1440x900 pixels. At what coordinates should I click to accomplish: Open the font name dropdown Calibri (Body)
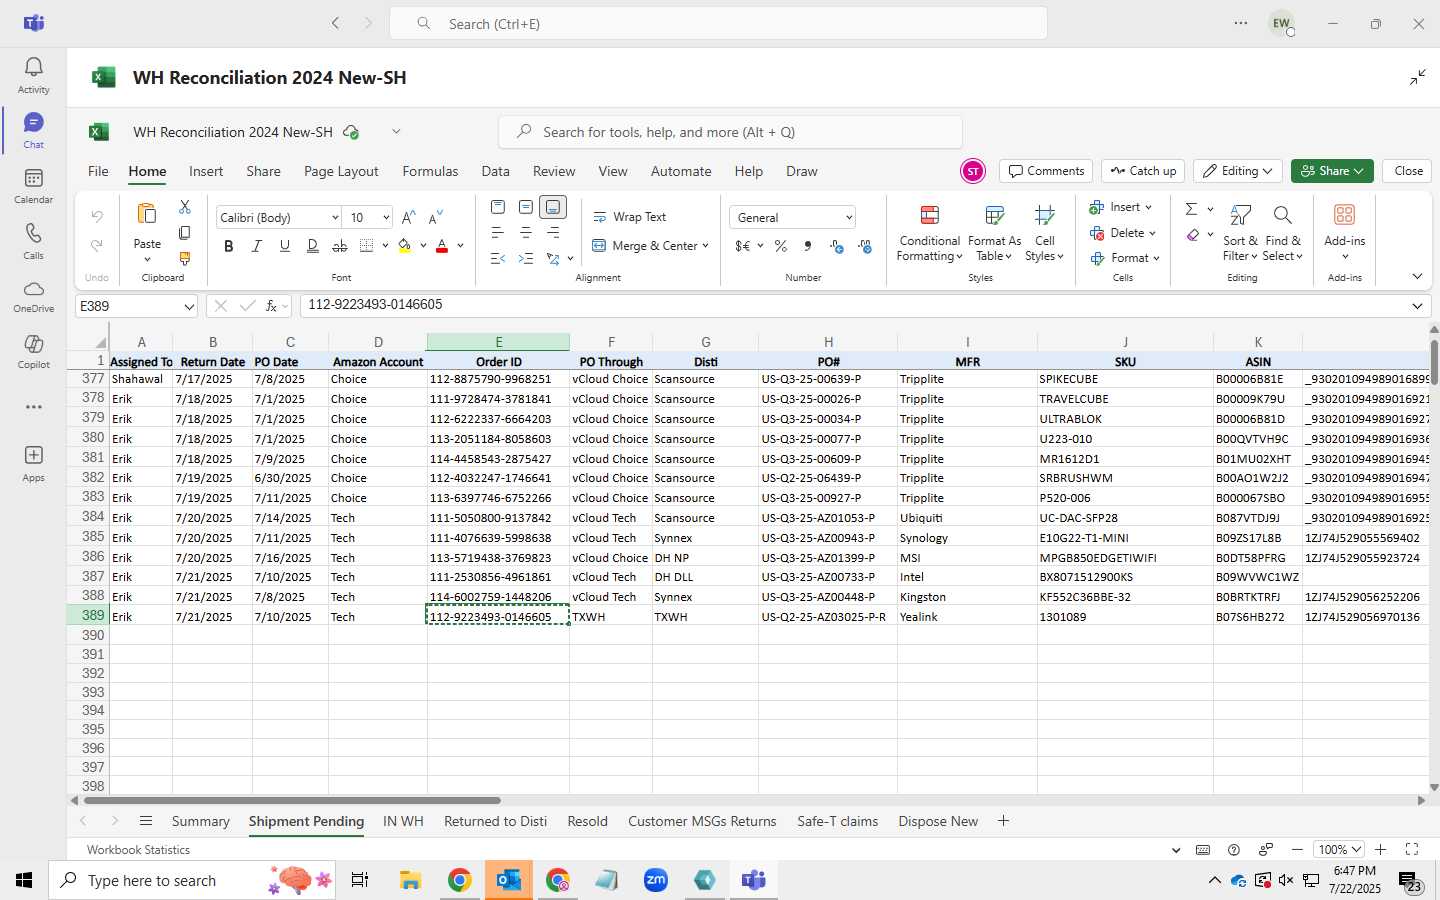click(335, 217)
